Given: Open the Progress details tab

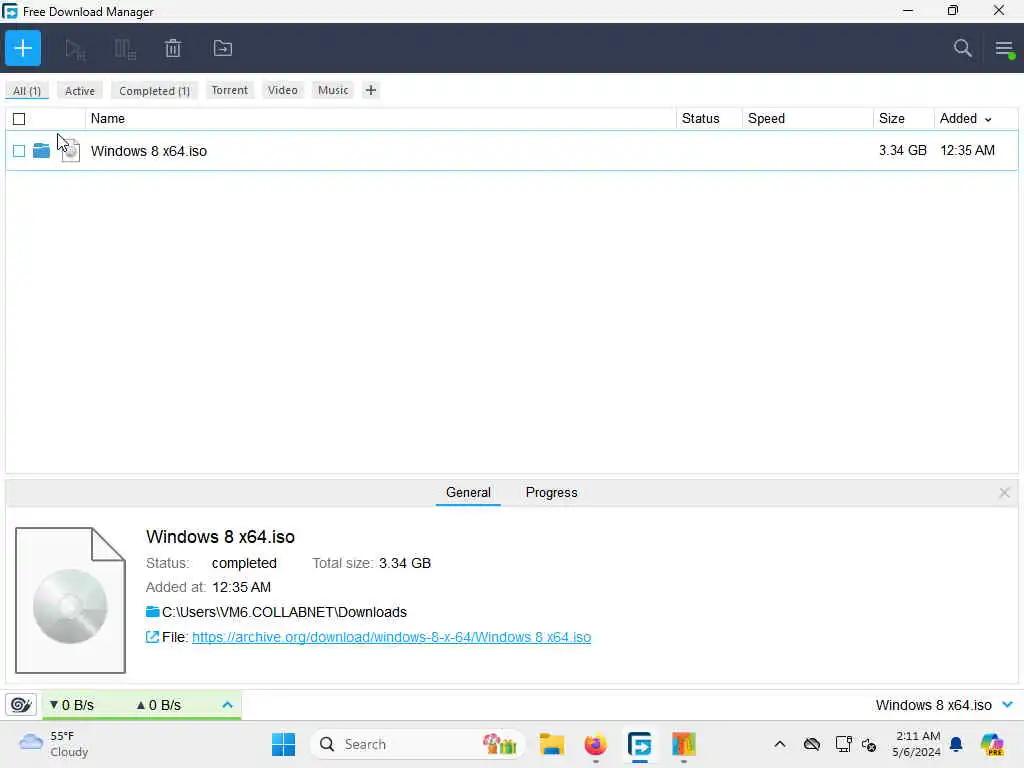Looking at the screenshot, I should pos(551,492).
